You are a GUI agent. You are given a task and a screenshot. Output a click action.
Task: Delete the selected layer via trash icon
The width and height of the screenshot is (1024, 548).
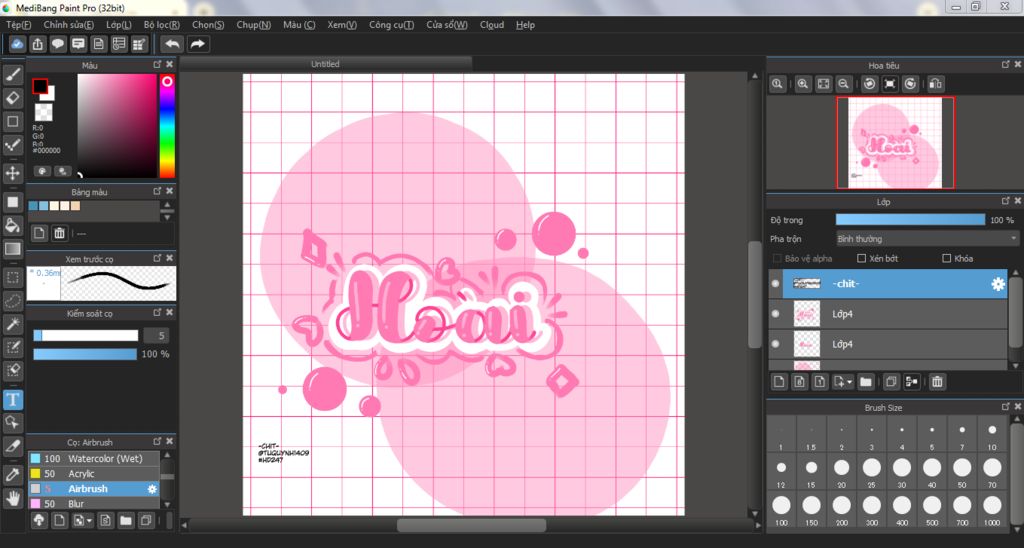[x=937, y=381]
